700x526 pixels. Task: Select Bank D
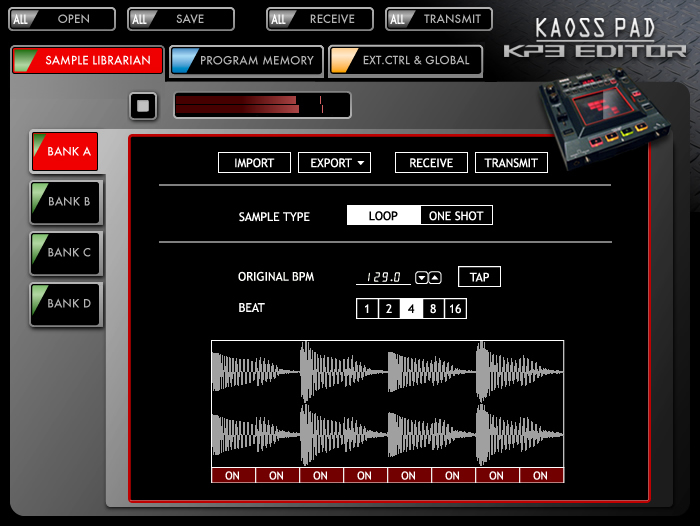pos(66,305)
